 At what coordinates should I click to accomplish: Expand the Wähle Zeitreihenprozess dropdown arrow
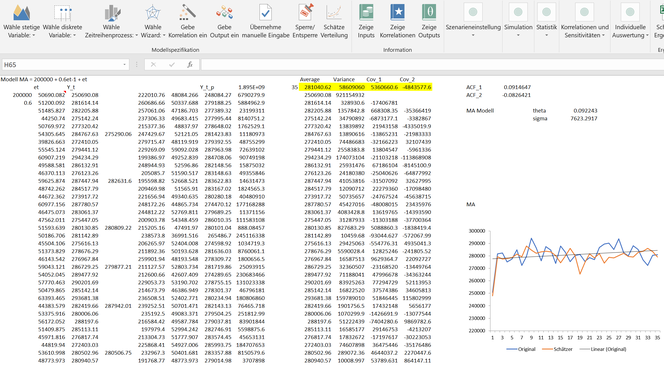coord(136,36)
